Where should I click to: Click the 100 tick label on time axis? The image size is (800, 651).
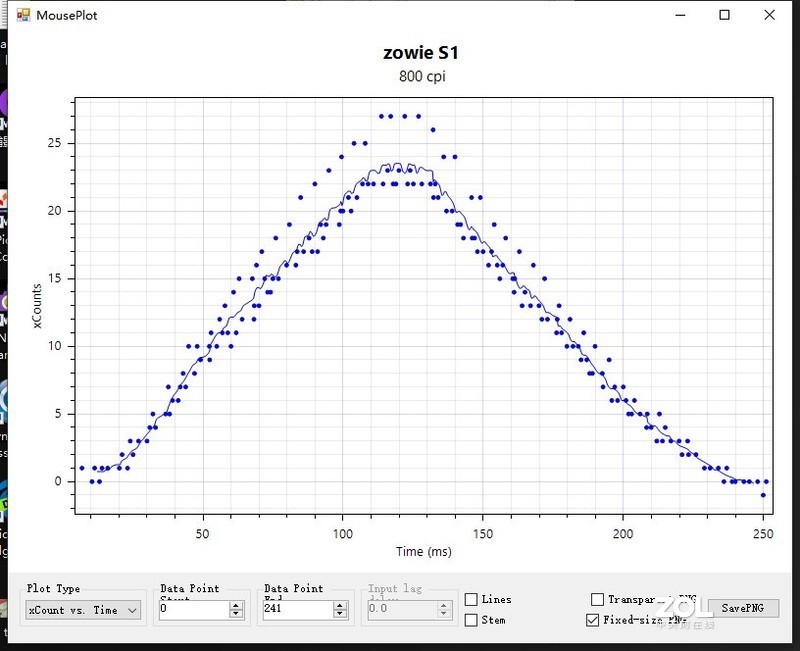click(x=343, y=534)
